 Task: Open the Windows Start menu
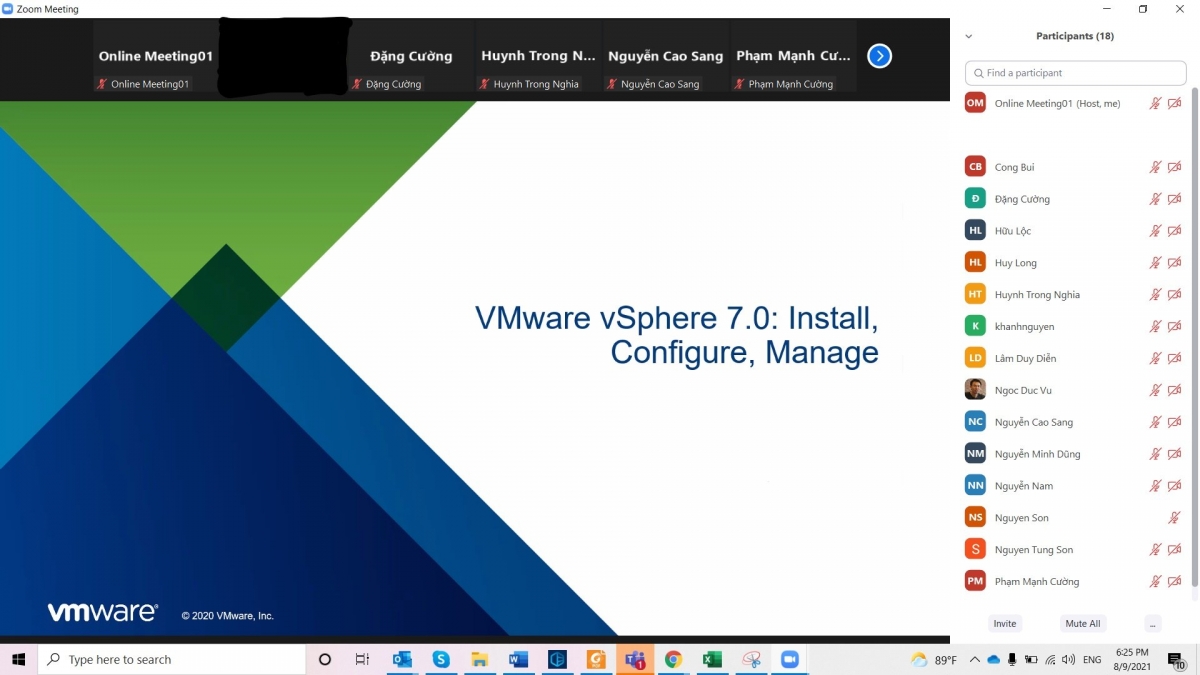pos(18,659)
